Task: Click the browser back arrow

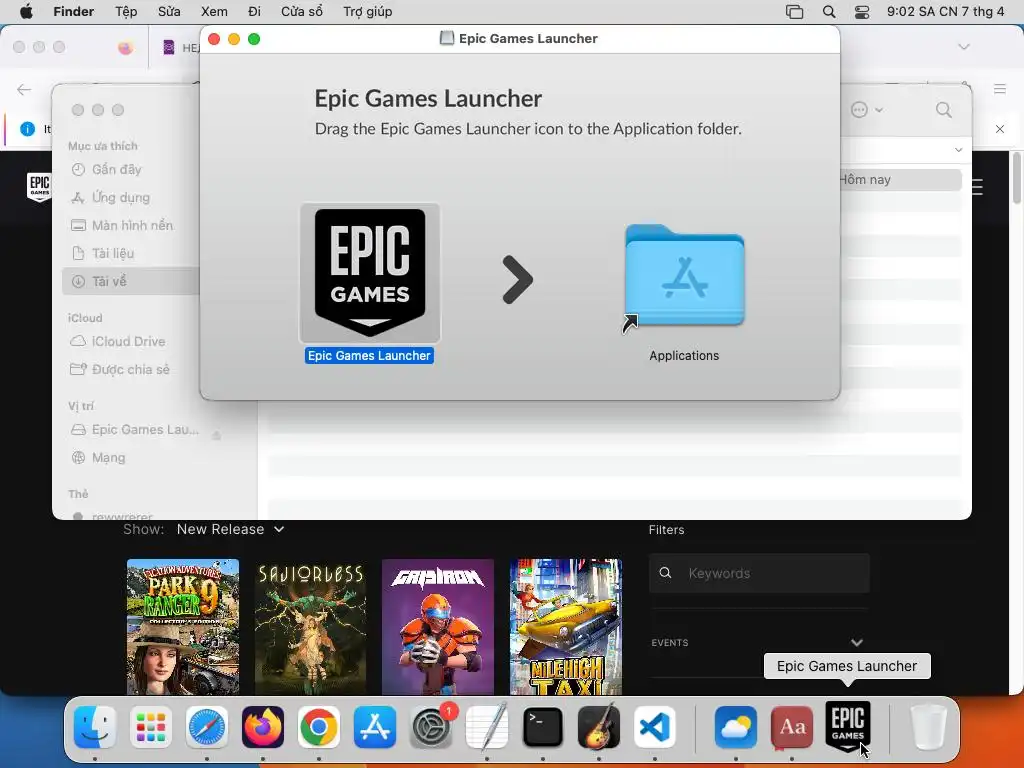Action: tap(24, 89)
